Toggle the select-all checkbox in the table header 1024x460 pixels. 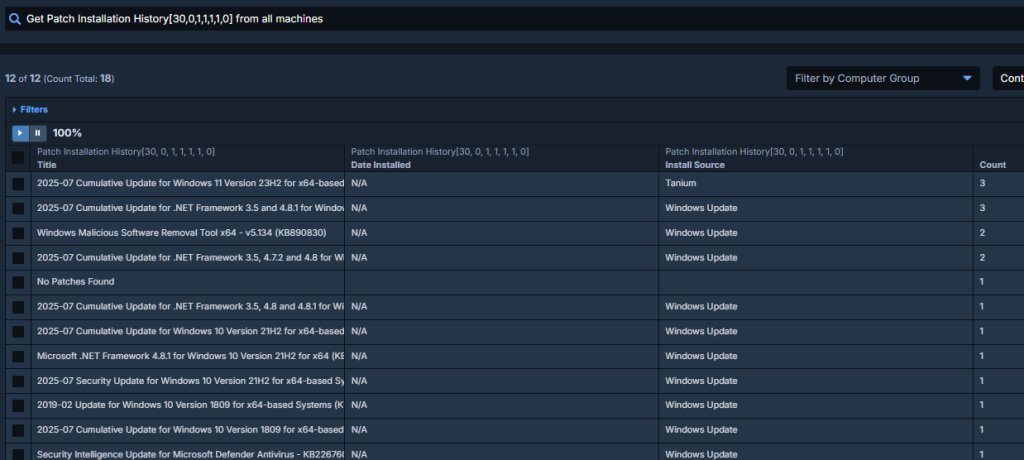[x=18, y=158]
